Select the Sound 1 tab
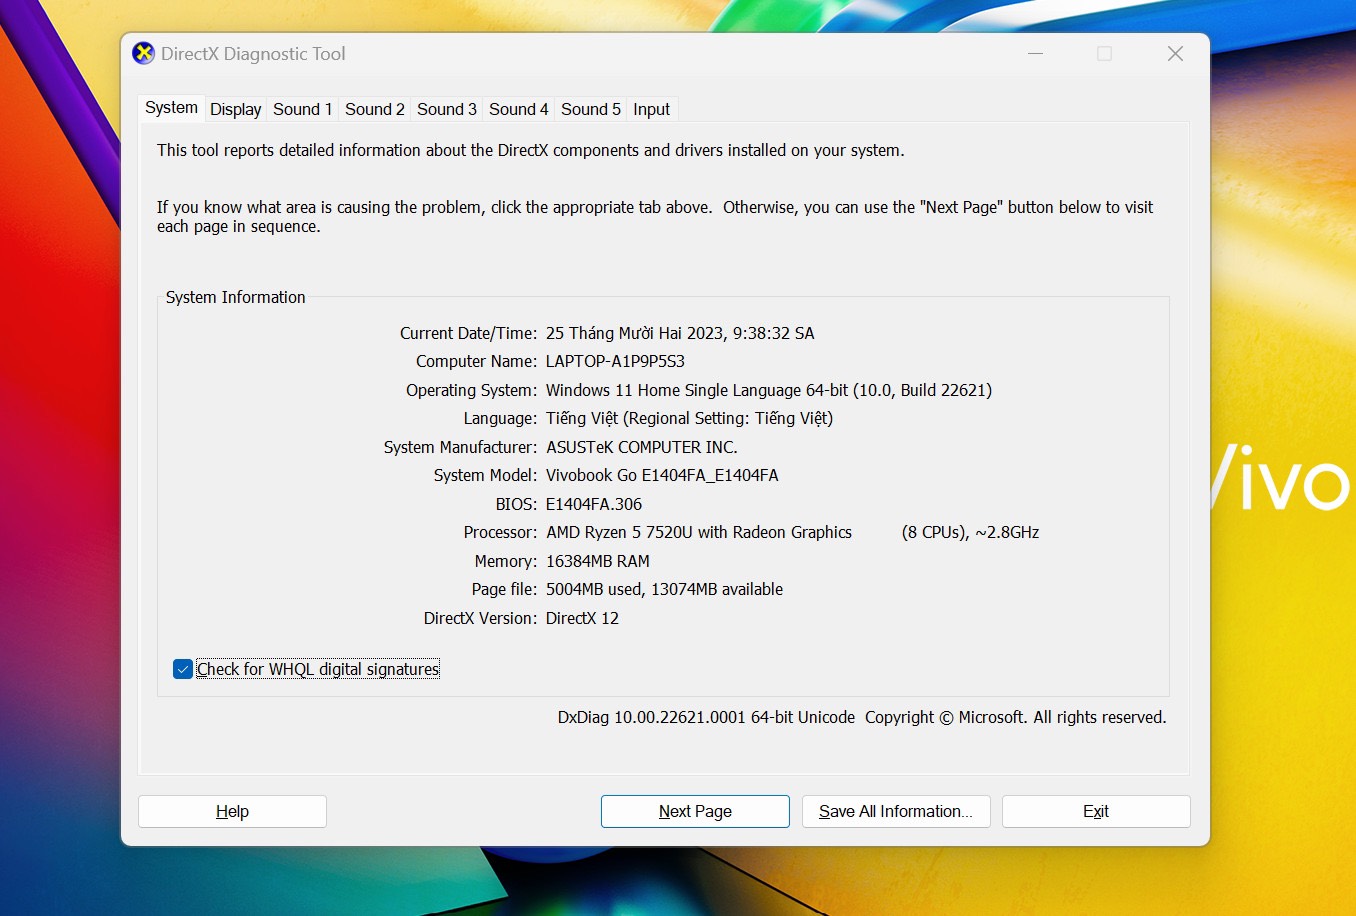The height and width of the screenshot is (916, 1356). (x=302, y=110)
